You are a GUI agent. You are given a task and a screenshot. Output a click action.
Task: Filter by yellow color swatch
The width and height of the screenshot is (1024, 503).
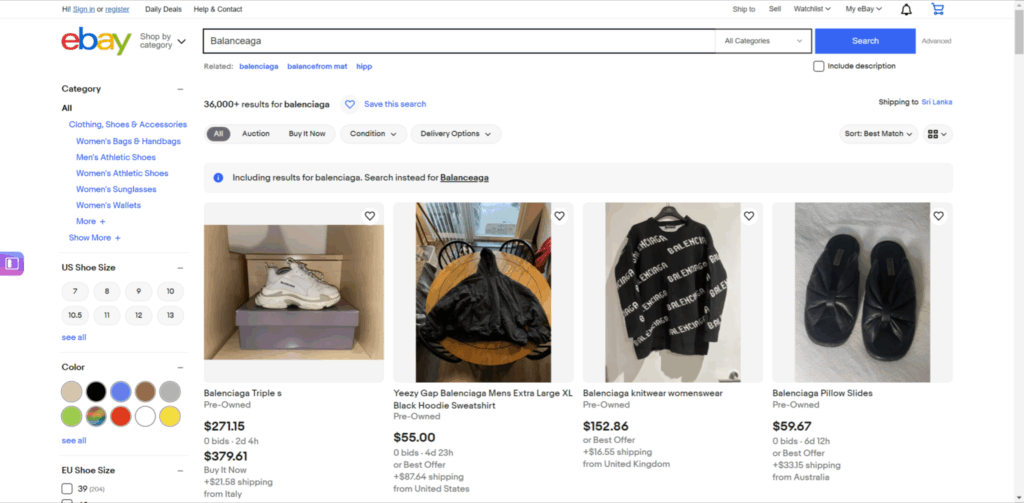pos(170,416)
